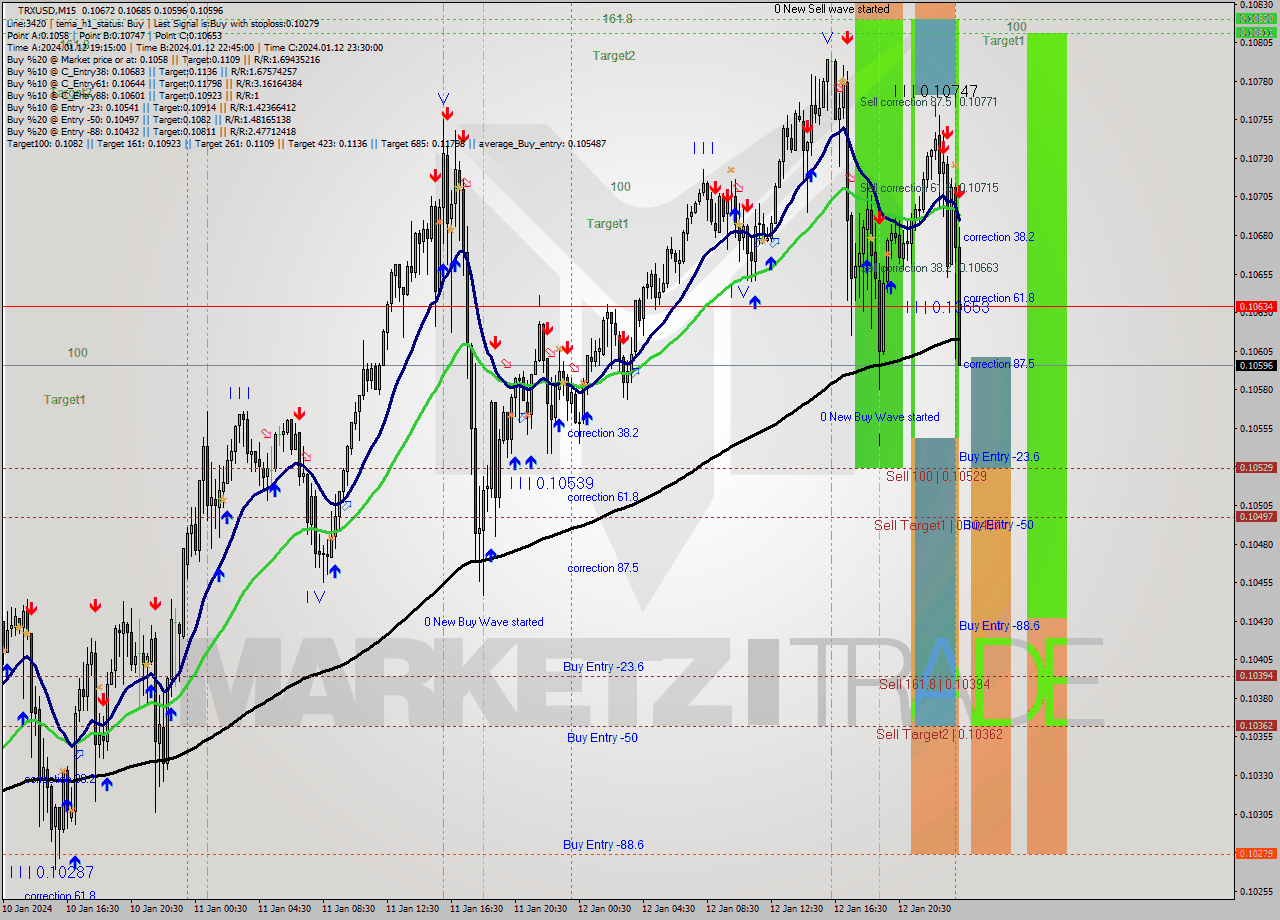
Task: Click the '12 Jan 08:30' time label
Action: (x=733, y=909)
